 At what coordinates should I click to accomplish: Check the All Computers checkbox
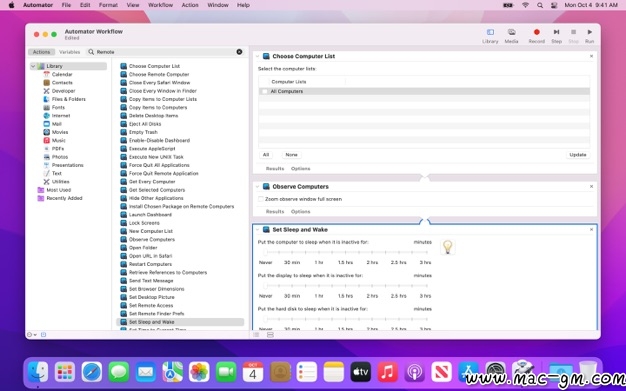[x=264, y=91]
